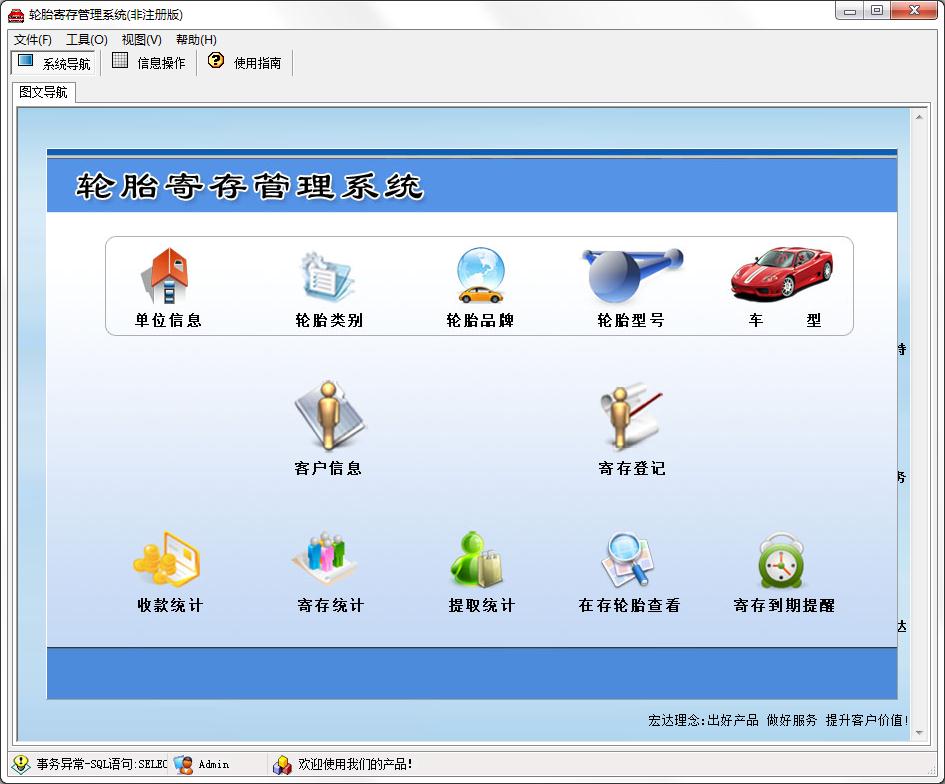Screen dimensions: 945x784
Task: Select the 系统导航 toolbar text
Action: (66, 64)
